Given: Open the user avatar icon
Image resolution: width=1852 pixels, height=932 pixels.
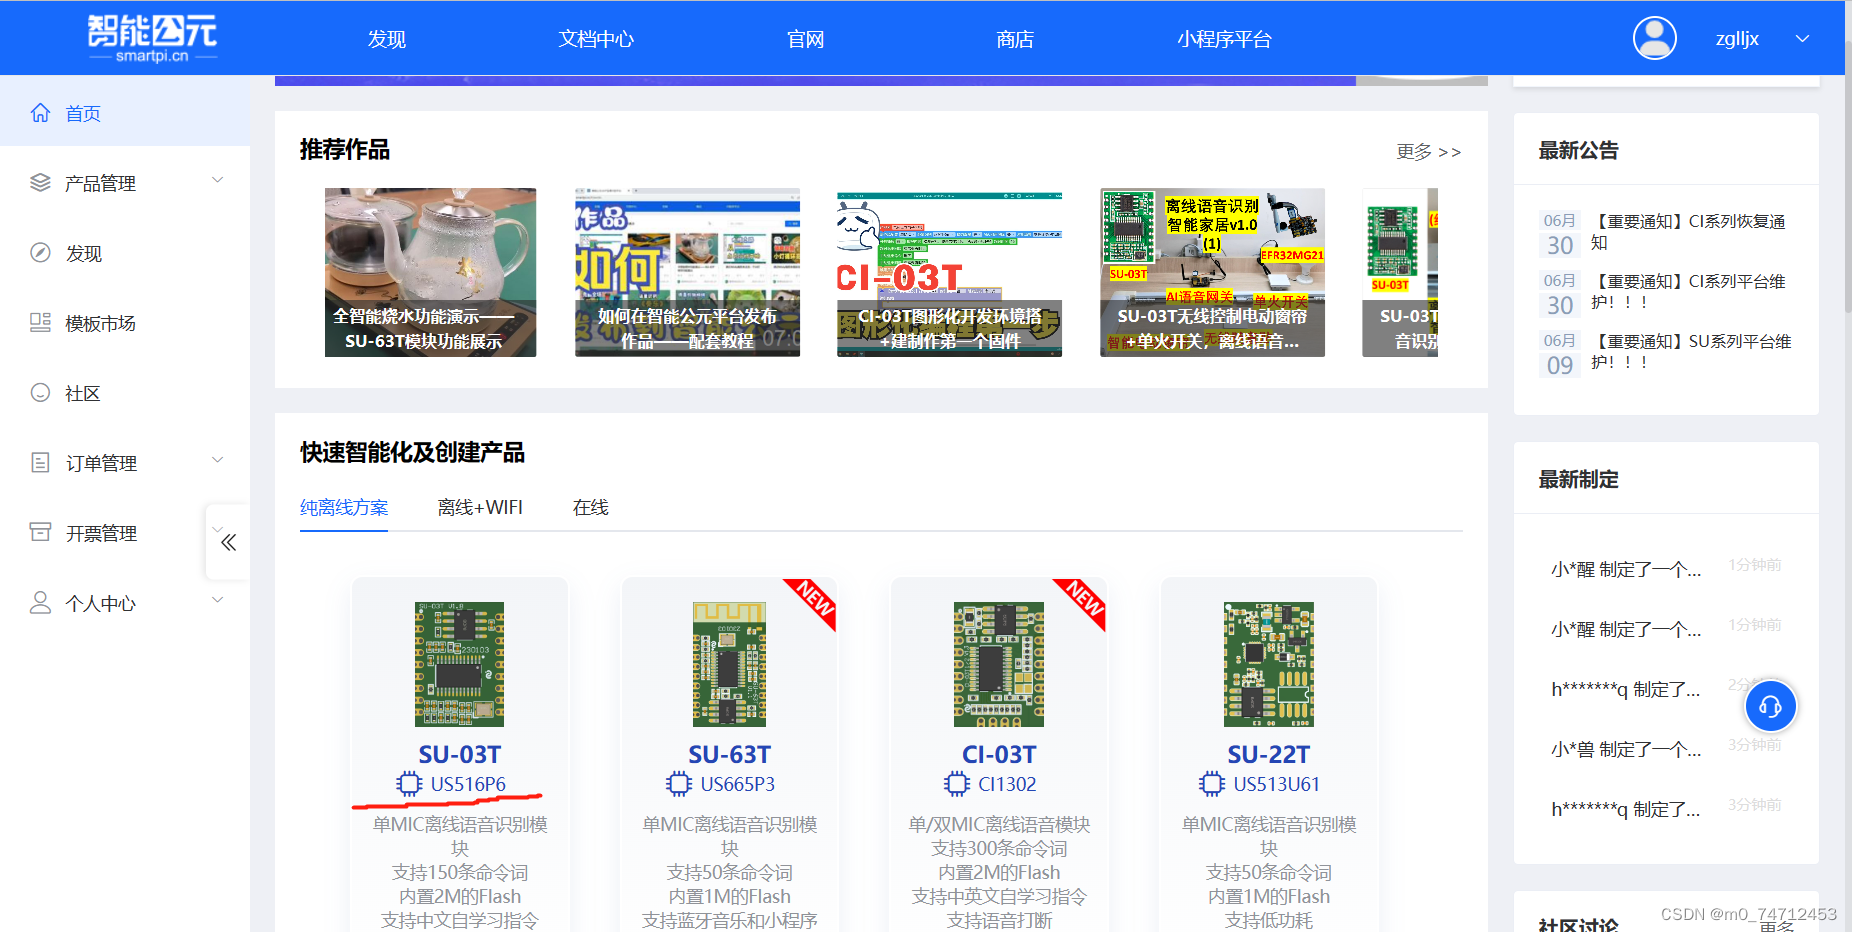Looking at the screenshot, I should (x=1654, y=39).
